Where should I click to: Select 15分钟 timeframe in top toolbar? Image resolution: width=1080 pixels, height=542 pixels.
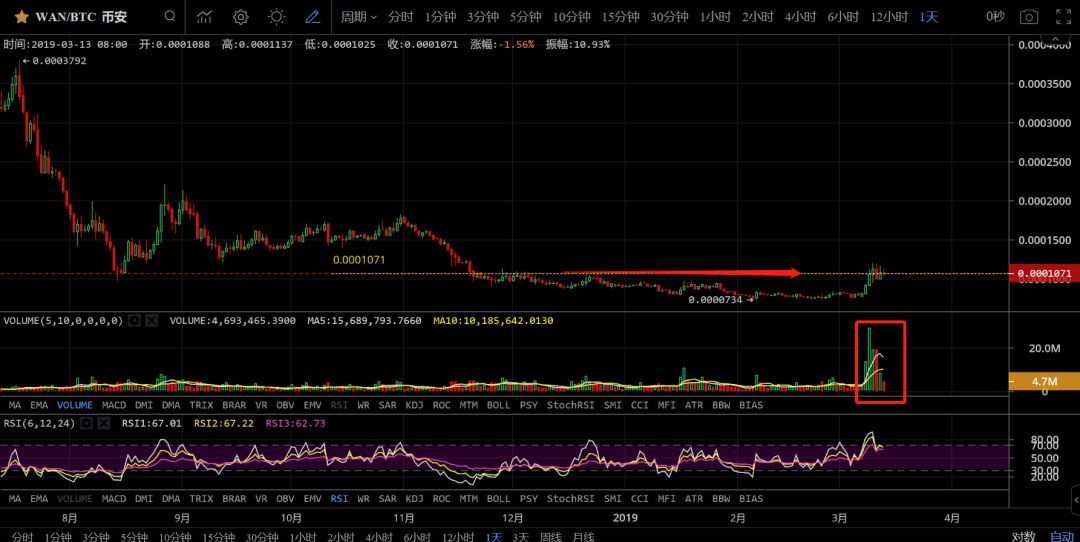click(620, 17)
